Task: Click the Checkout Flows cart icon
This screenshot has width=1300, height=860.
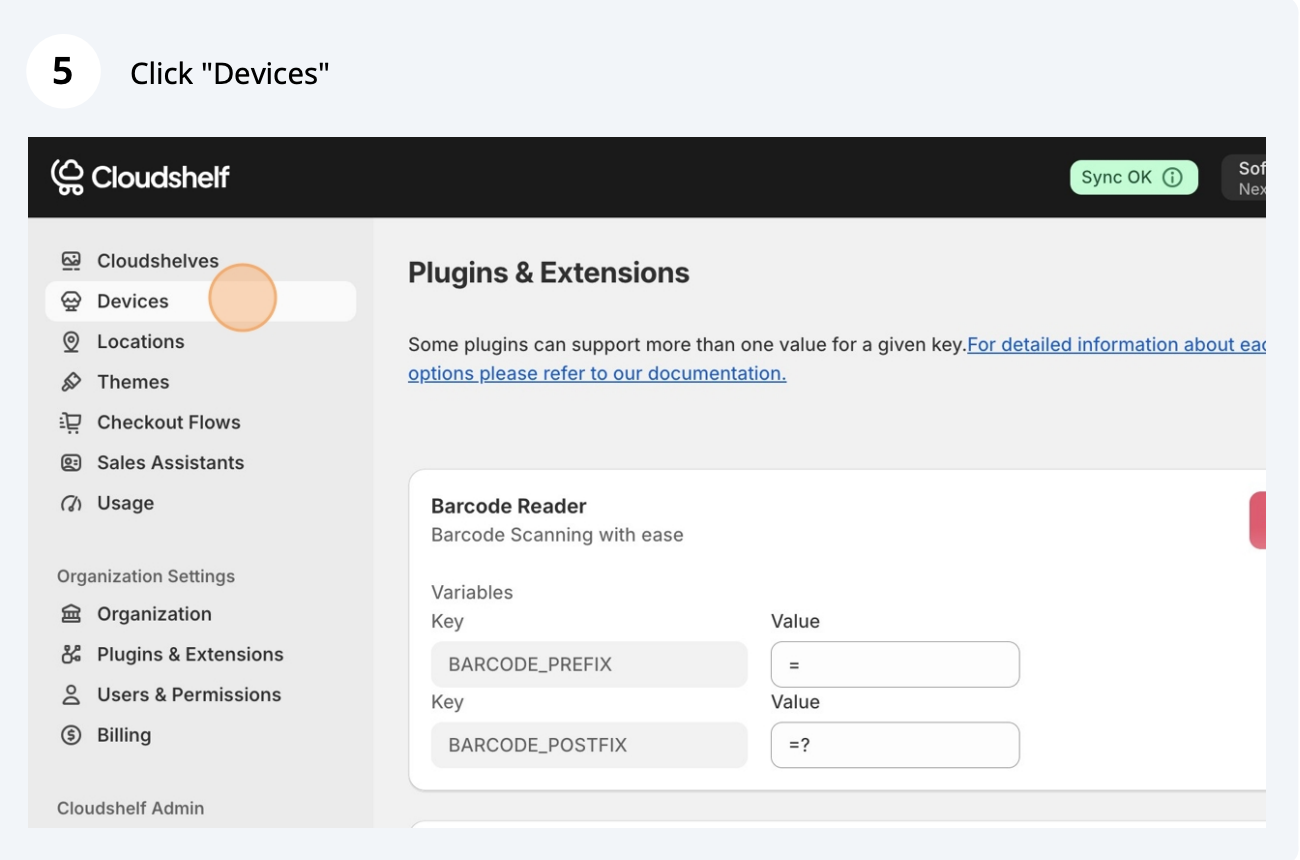Action: click(x=70, y=422)
